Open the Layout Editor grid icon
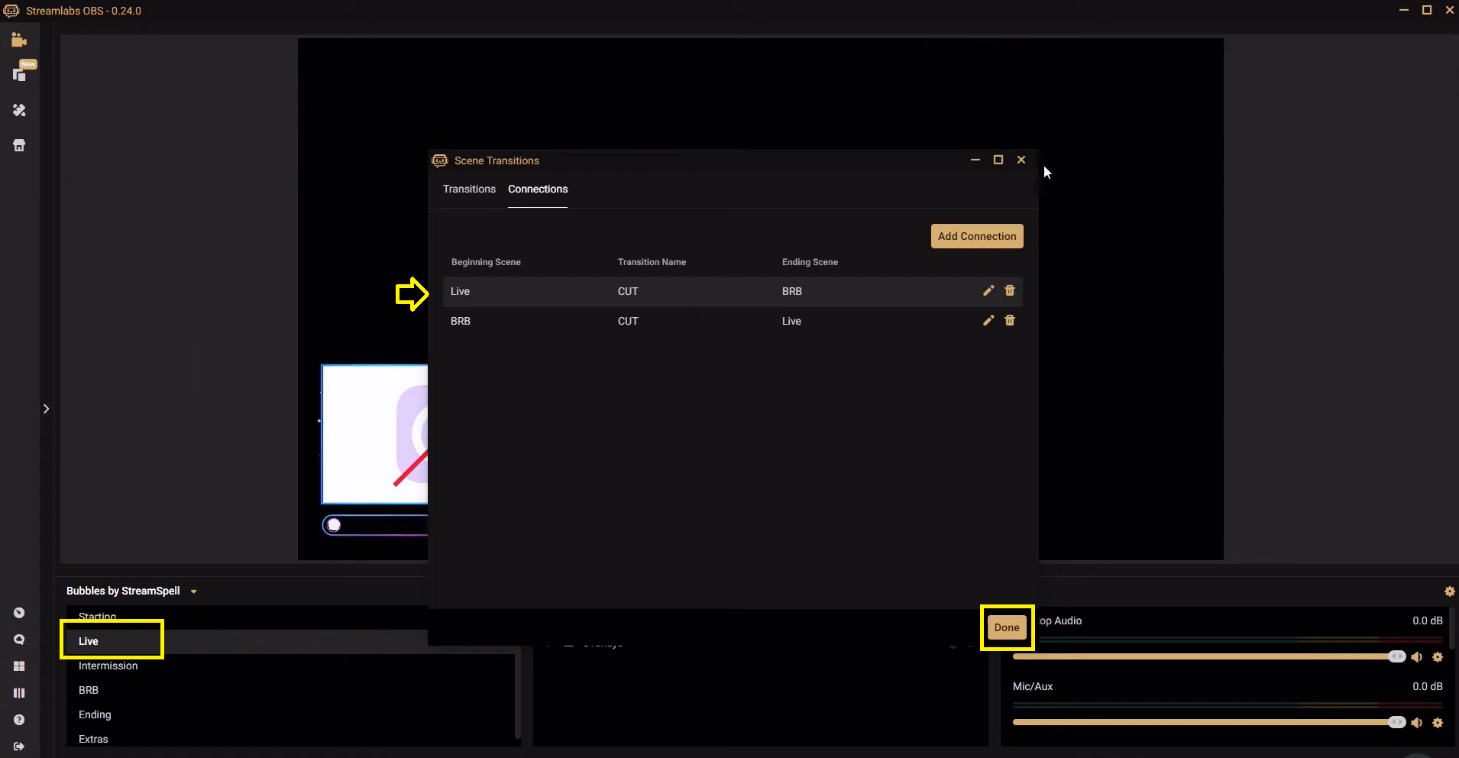Viewport: 1459px width, 758px height. point(18,666)
